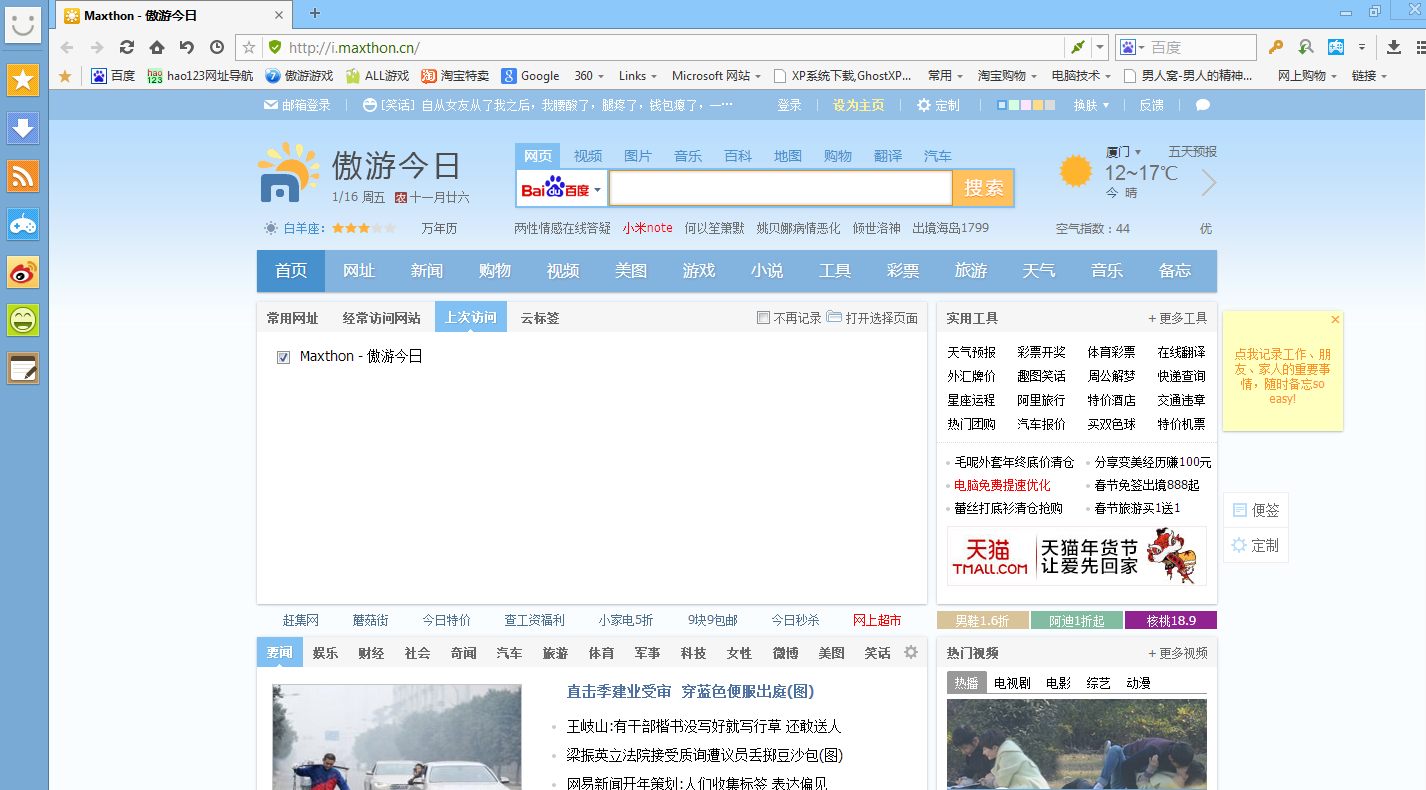Open the Downloads sidebar panel

(x=23, y=128)
